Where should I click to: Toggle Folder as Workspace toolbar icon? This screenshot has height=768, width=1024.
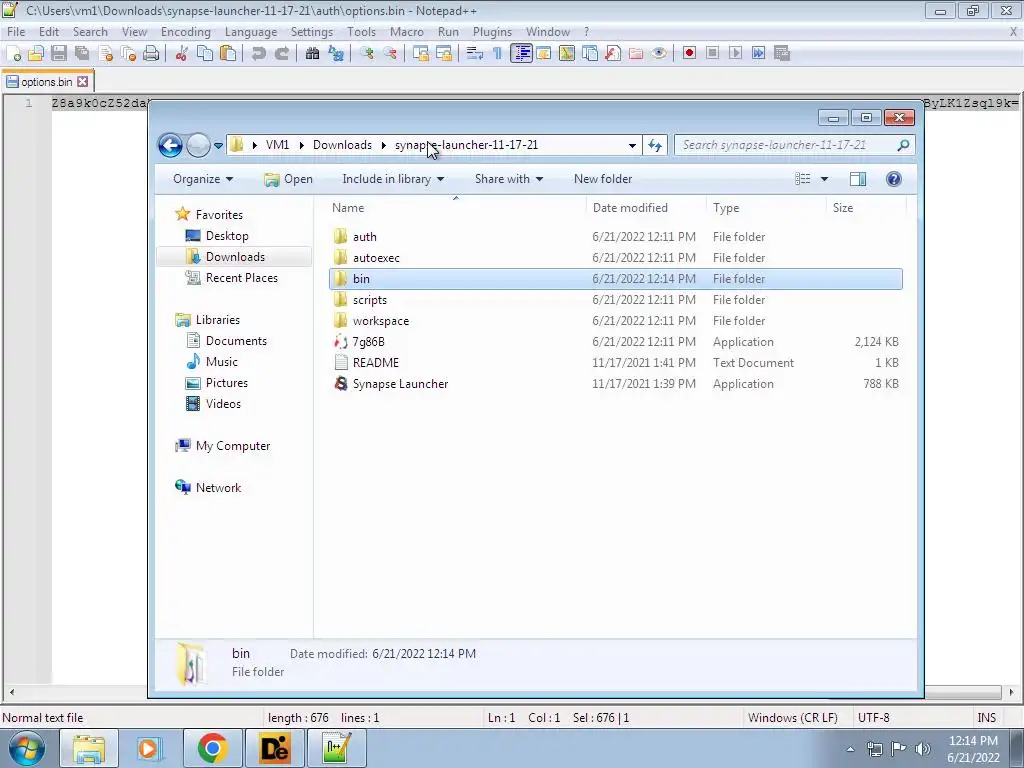coord(635,54)
